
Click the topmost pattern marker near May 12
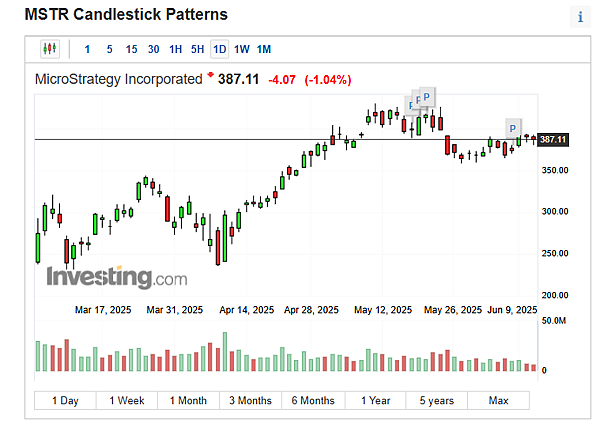[x=427, y=96]
